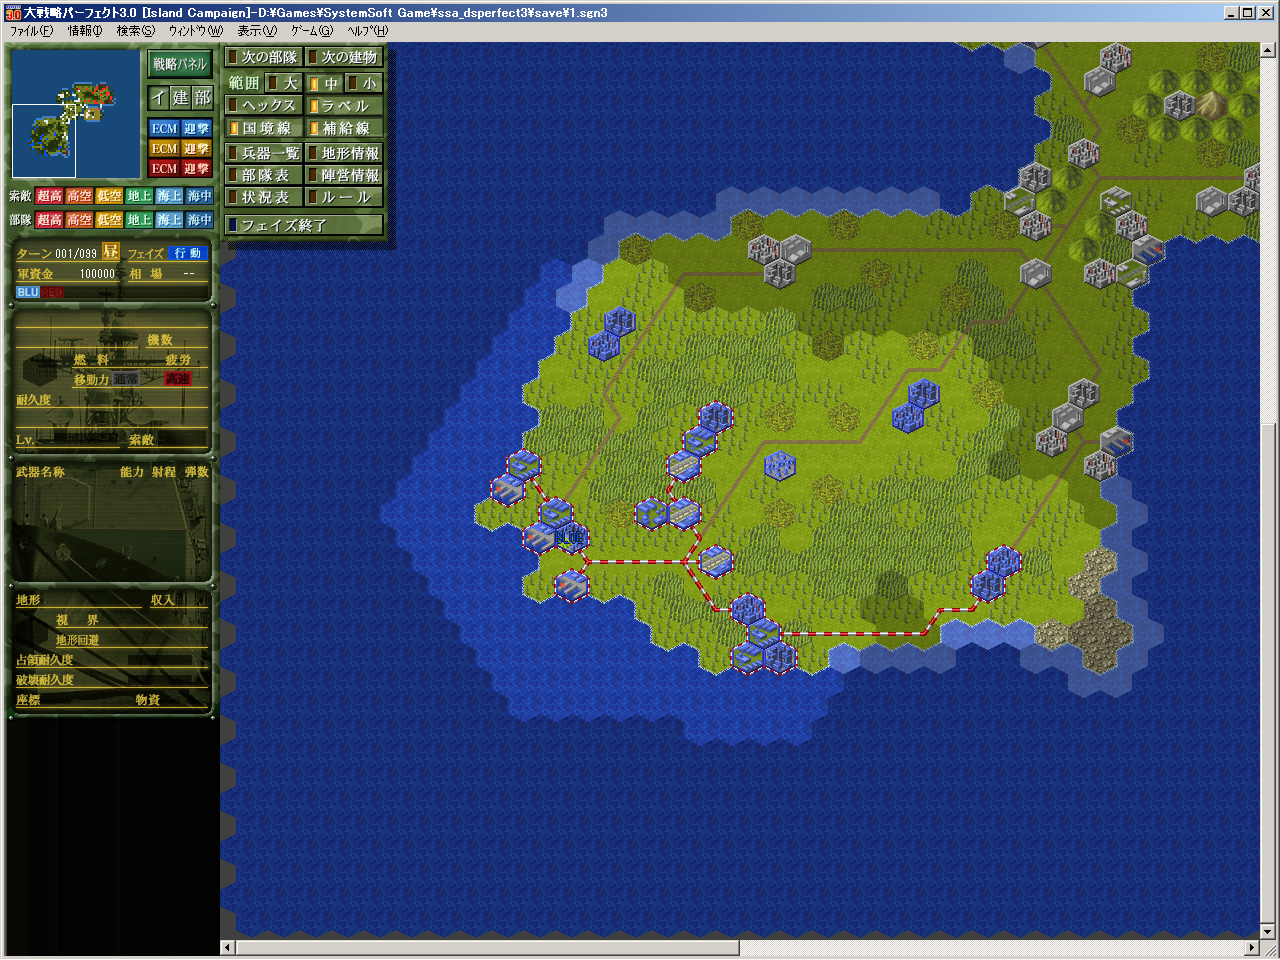Viewport: 1280px width, 960px height.
Task: Open the 状況表 status table
Action: pos(263,197)
